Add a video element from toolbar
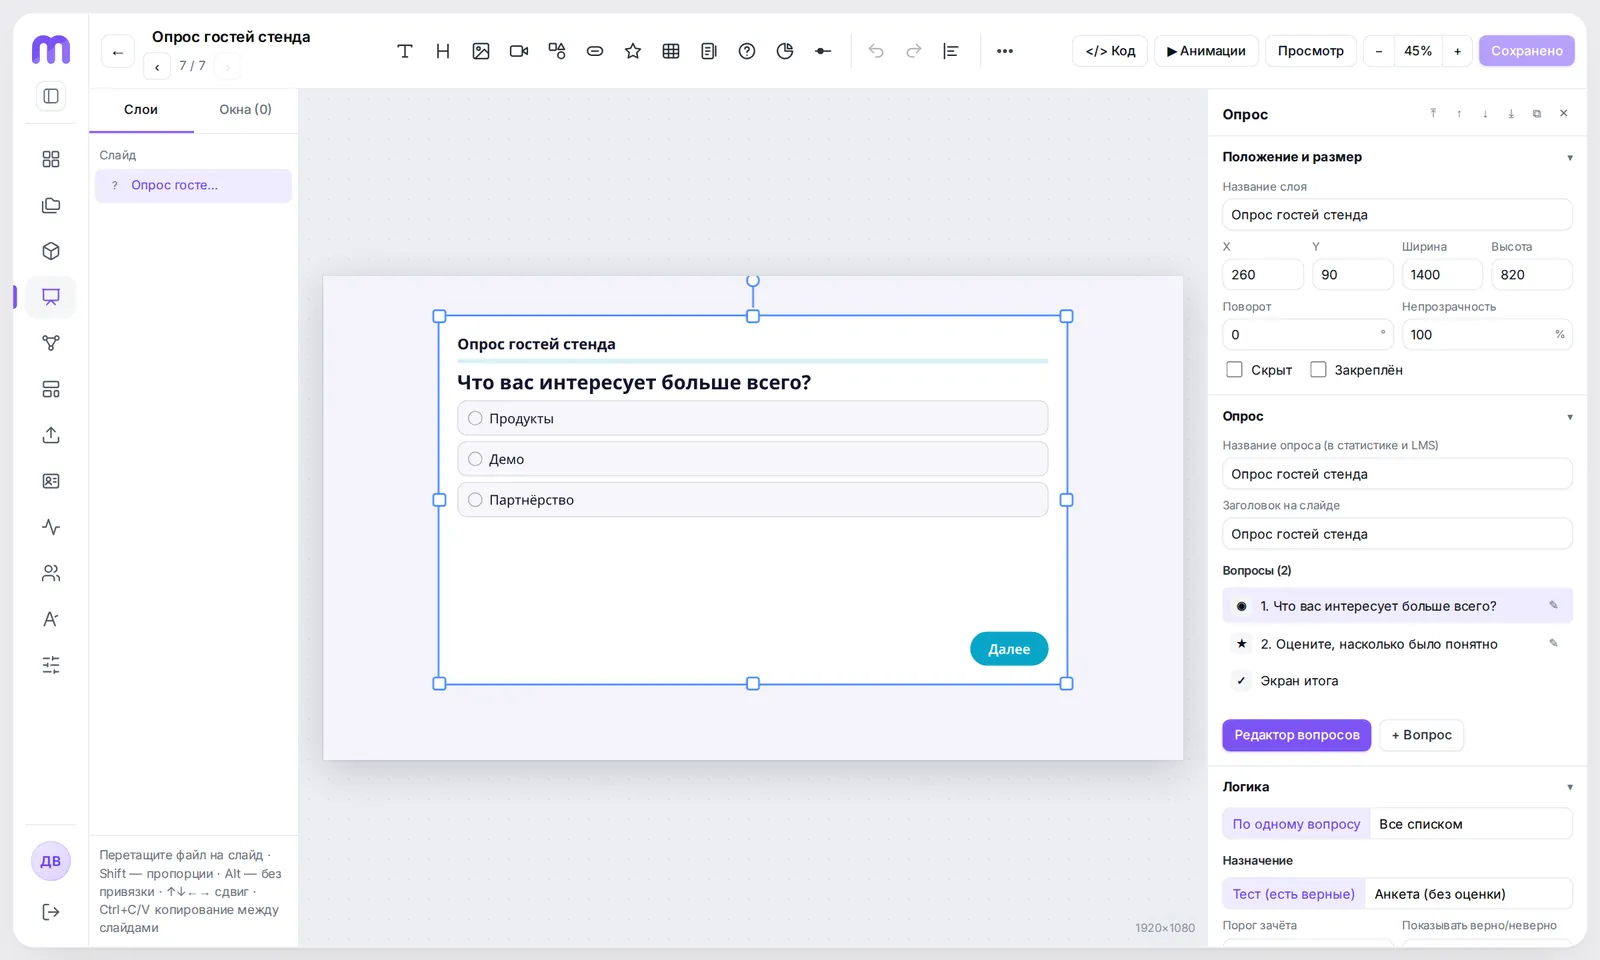1600x960 pixels. tap(519, 51)
